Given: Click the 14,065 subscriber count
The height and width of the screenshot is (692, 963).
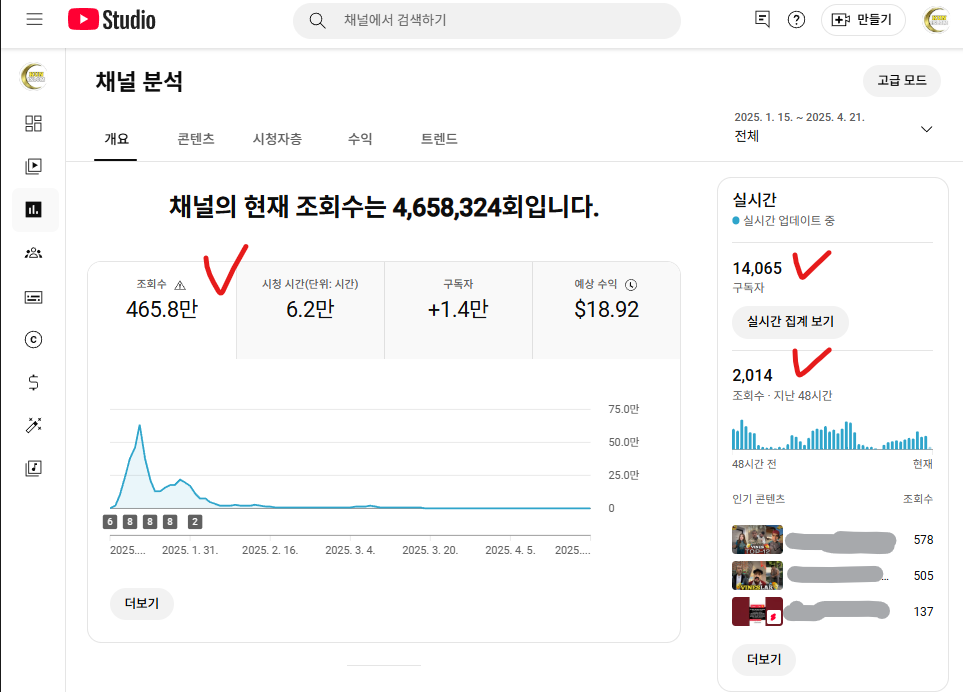Looking at the screenshot, I should point(757,268).
